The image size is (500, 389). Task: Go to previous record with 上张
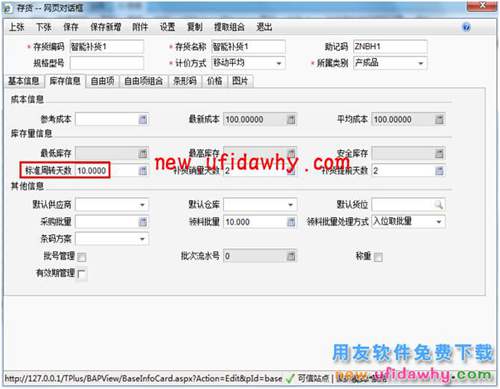click(16, 27)
